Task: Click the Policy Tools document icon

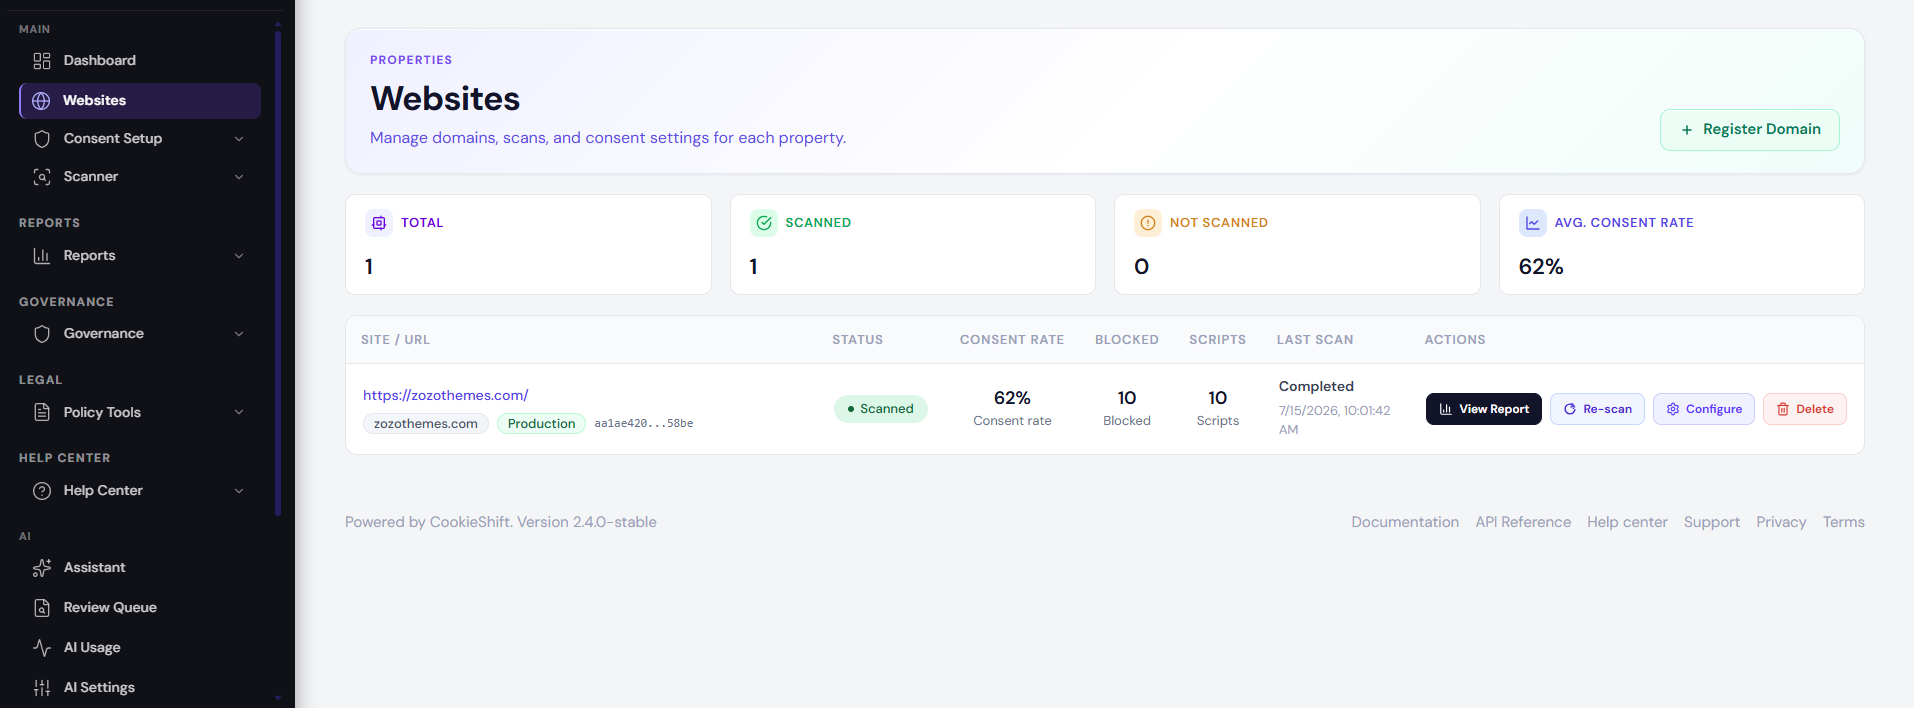Action: [42, 412]
